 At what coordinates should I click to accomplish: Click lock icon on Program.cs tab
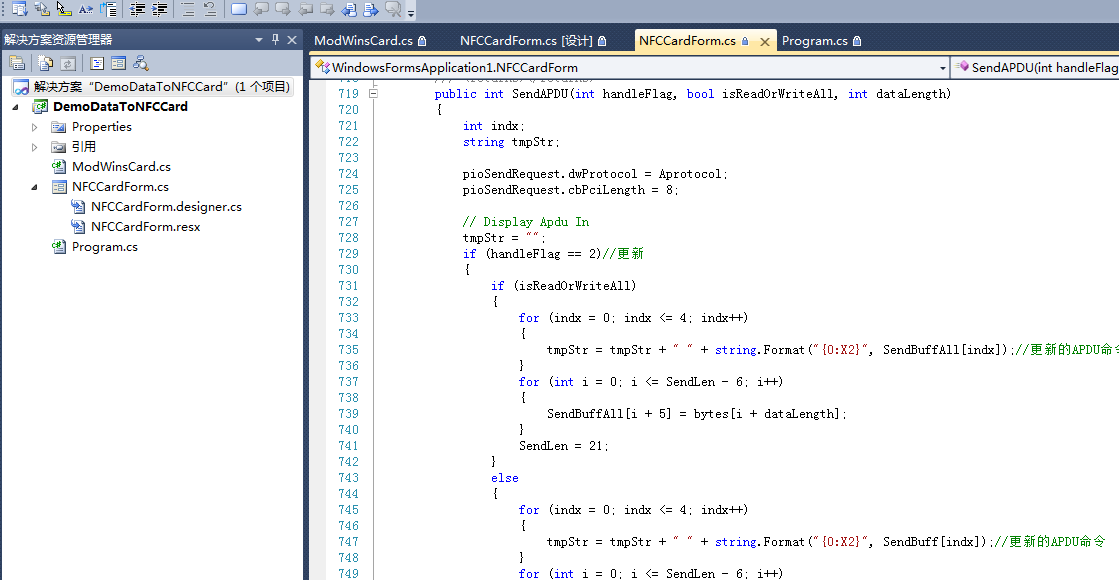click(857, 41)
